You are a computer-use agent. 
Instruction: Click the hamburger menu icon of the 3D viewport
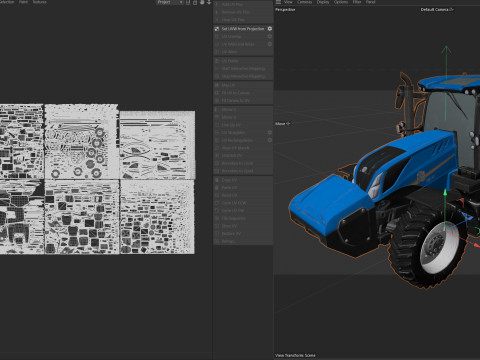278,2
